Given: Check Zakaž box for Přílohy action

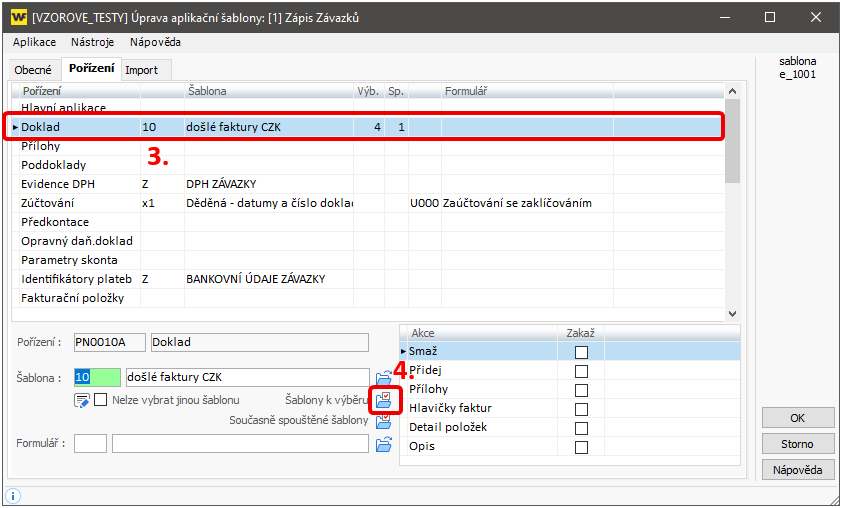Looking at the screenshot, I should point(581,390).
